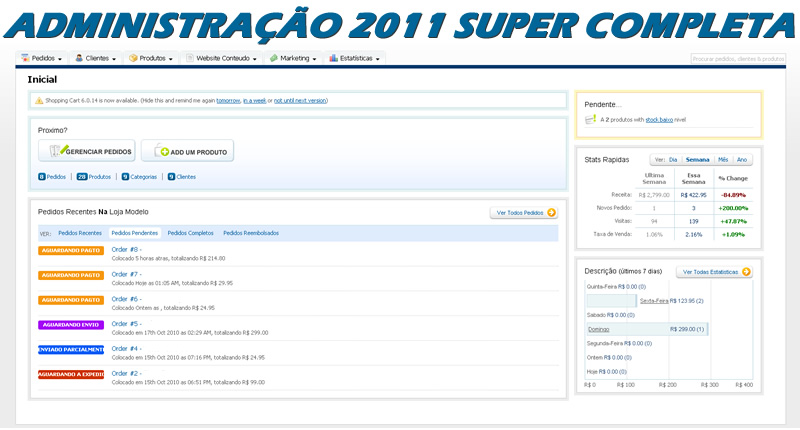The height and width of the screenshot is (430, 800).
Task: Open the Order #8 link
Action: coord(126,249)
